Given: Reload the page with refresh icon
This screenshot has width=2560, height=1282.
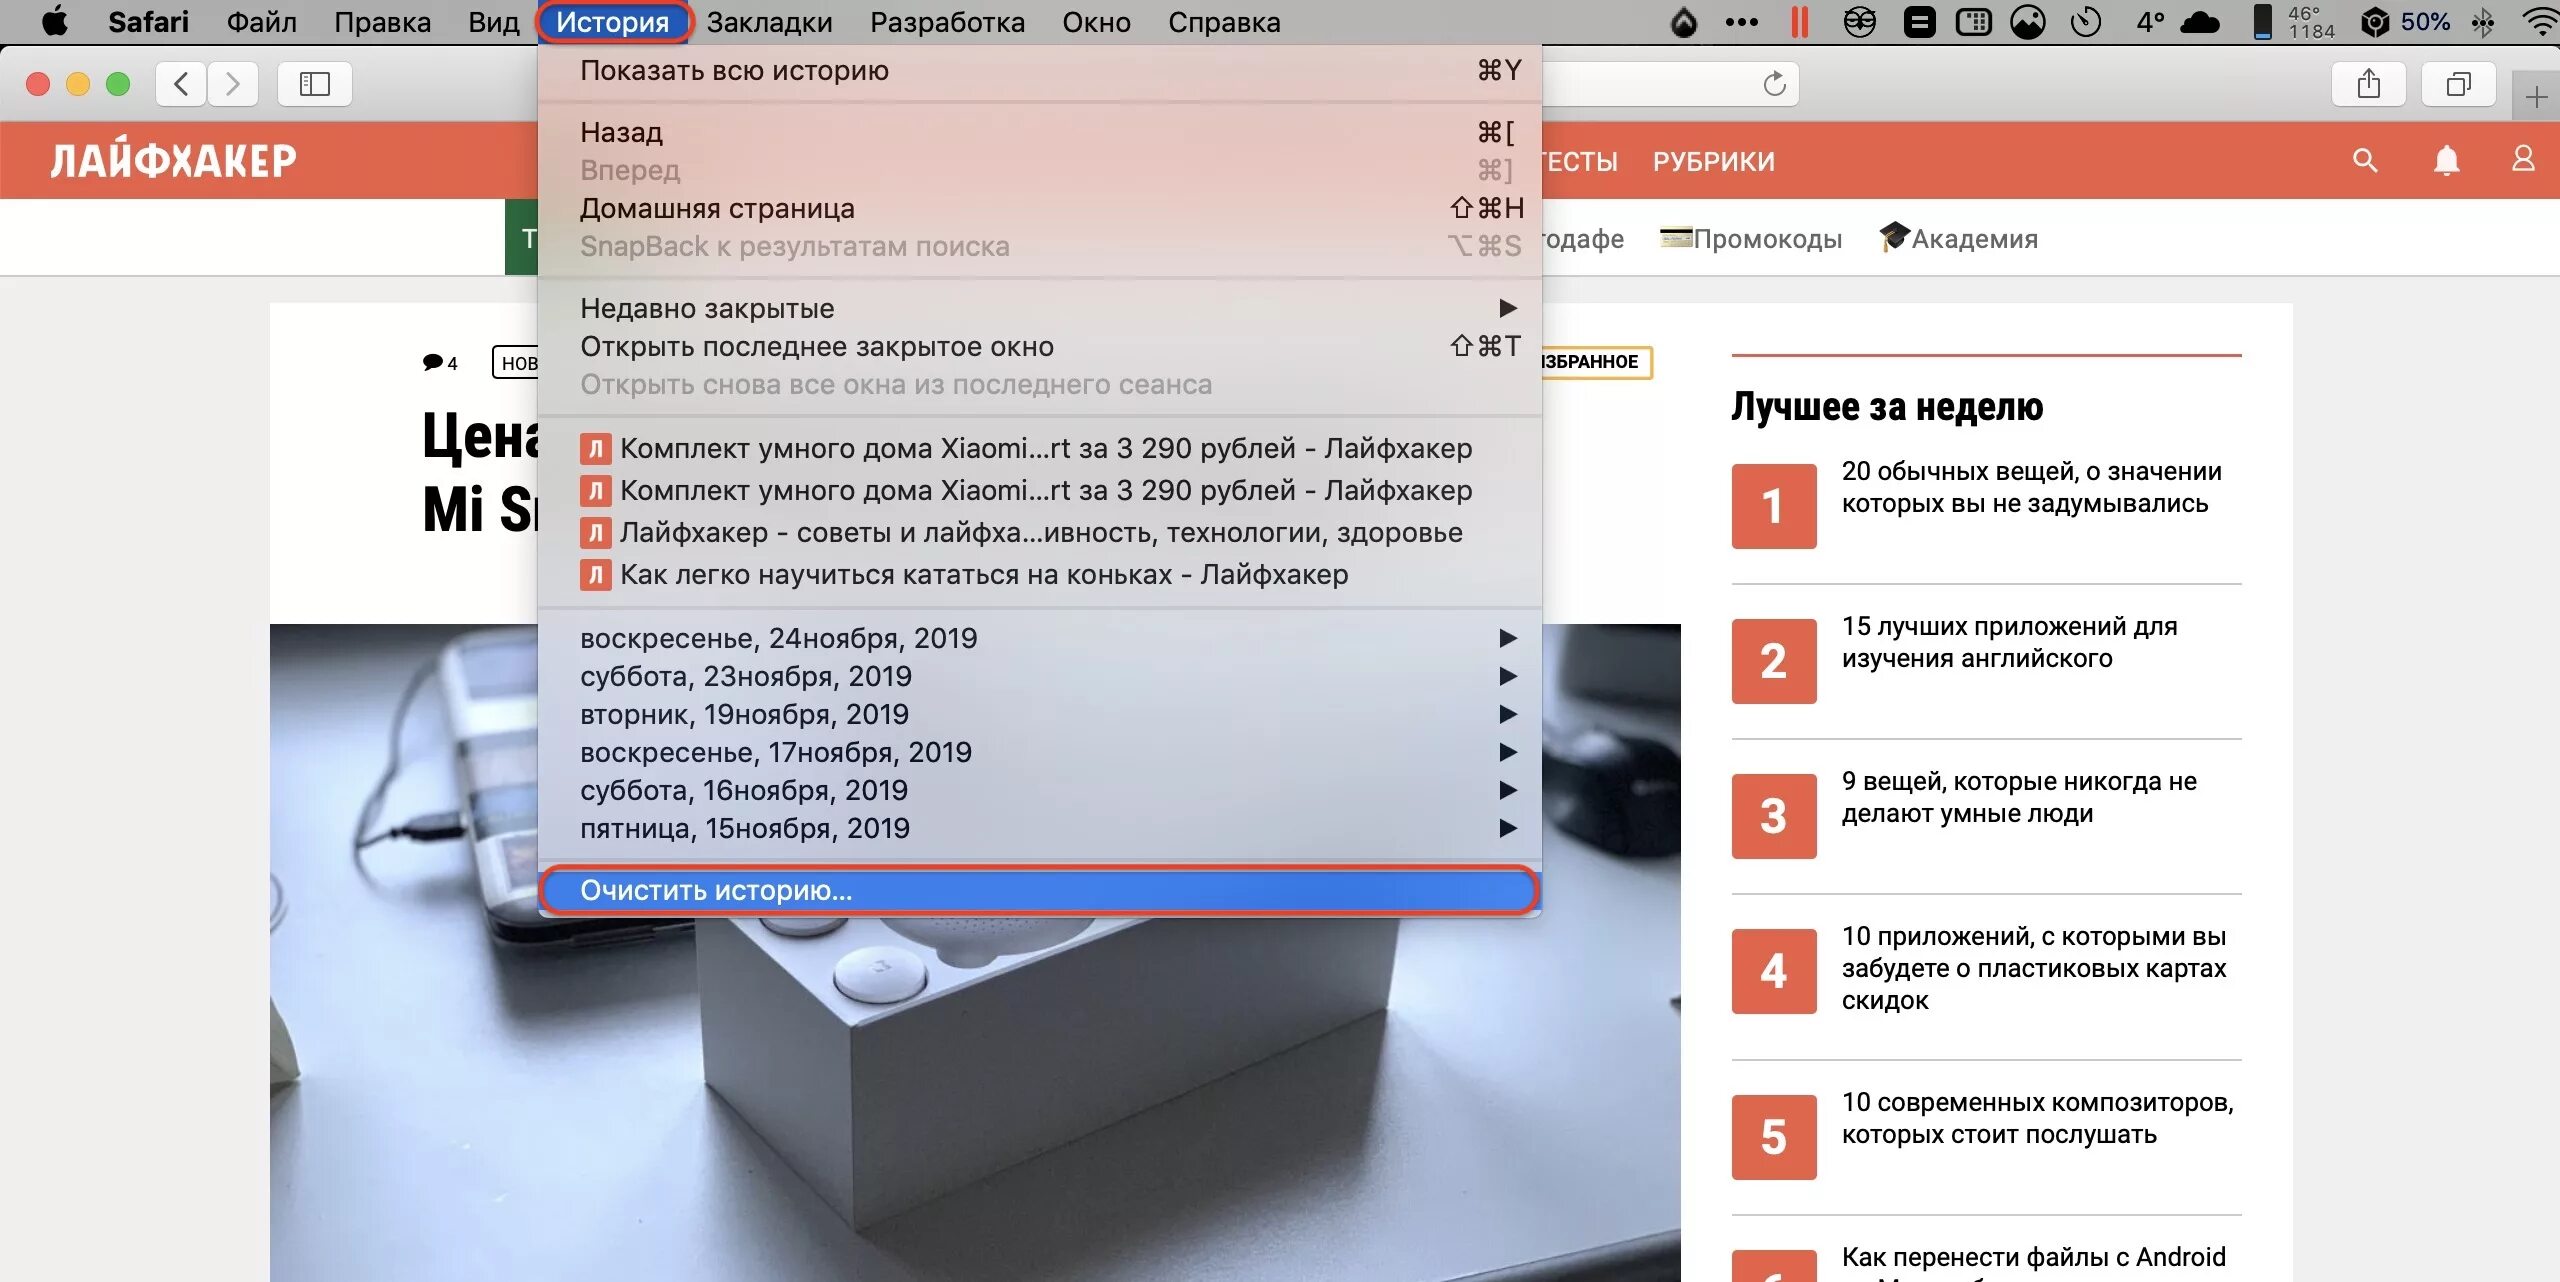Looking at the screenshot, I should [x=1774, y=84].
